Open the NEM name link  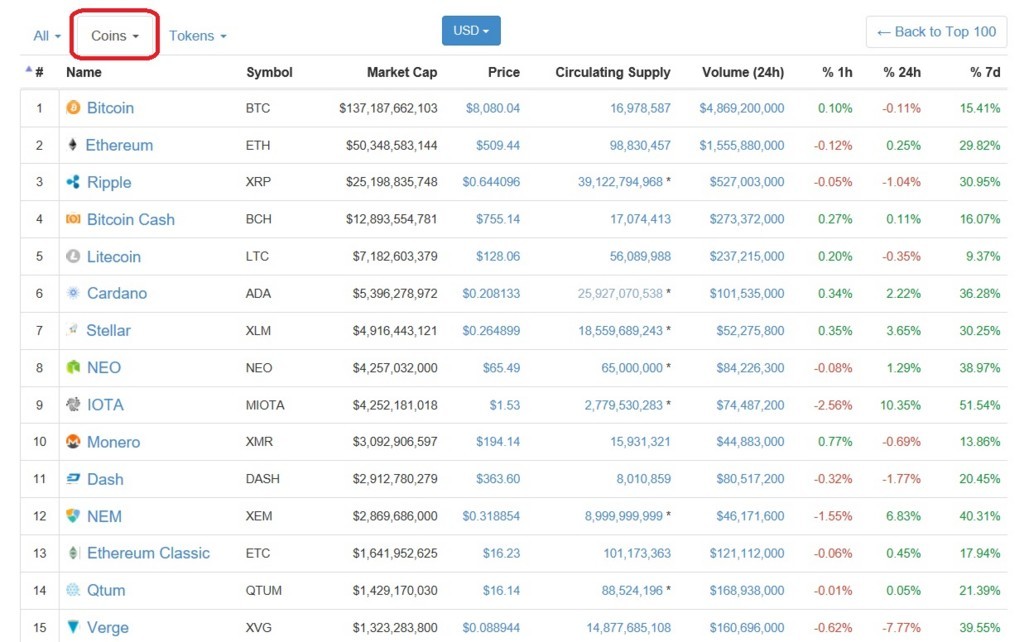[104, 517]
